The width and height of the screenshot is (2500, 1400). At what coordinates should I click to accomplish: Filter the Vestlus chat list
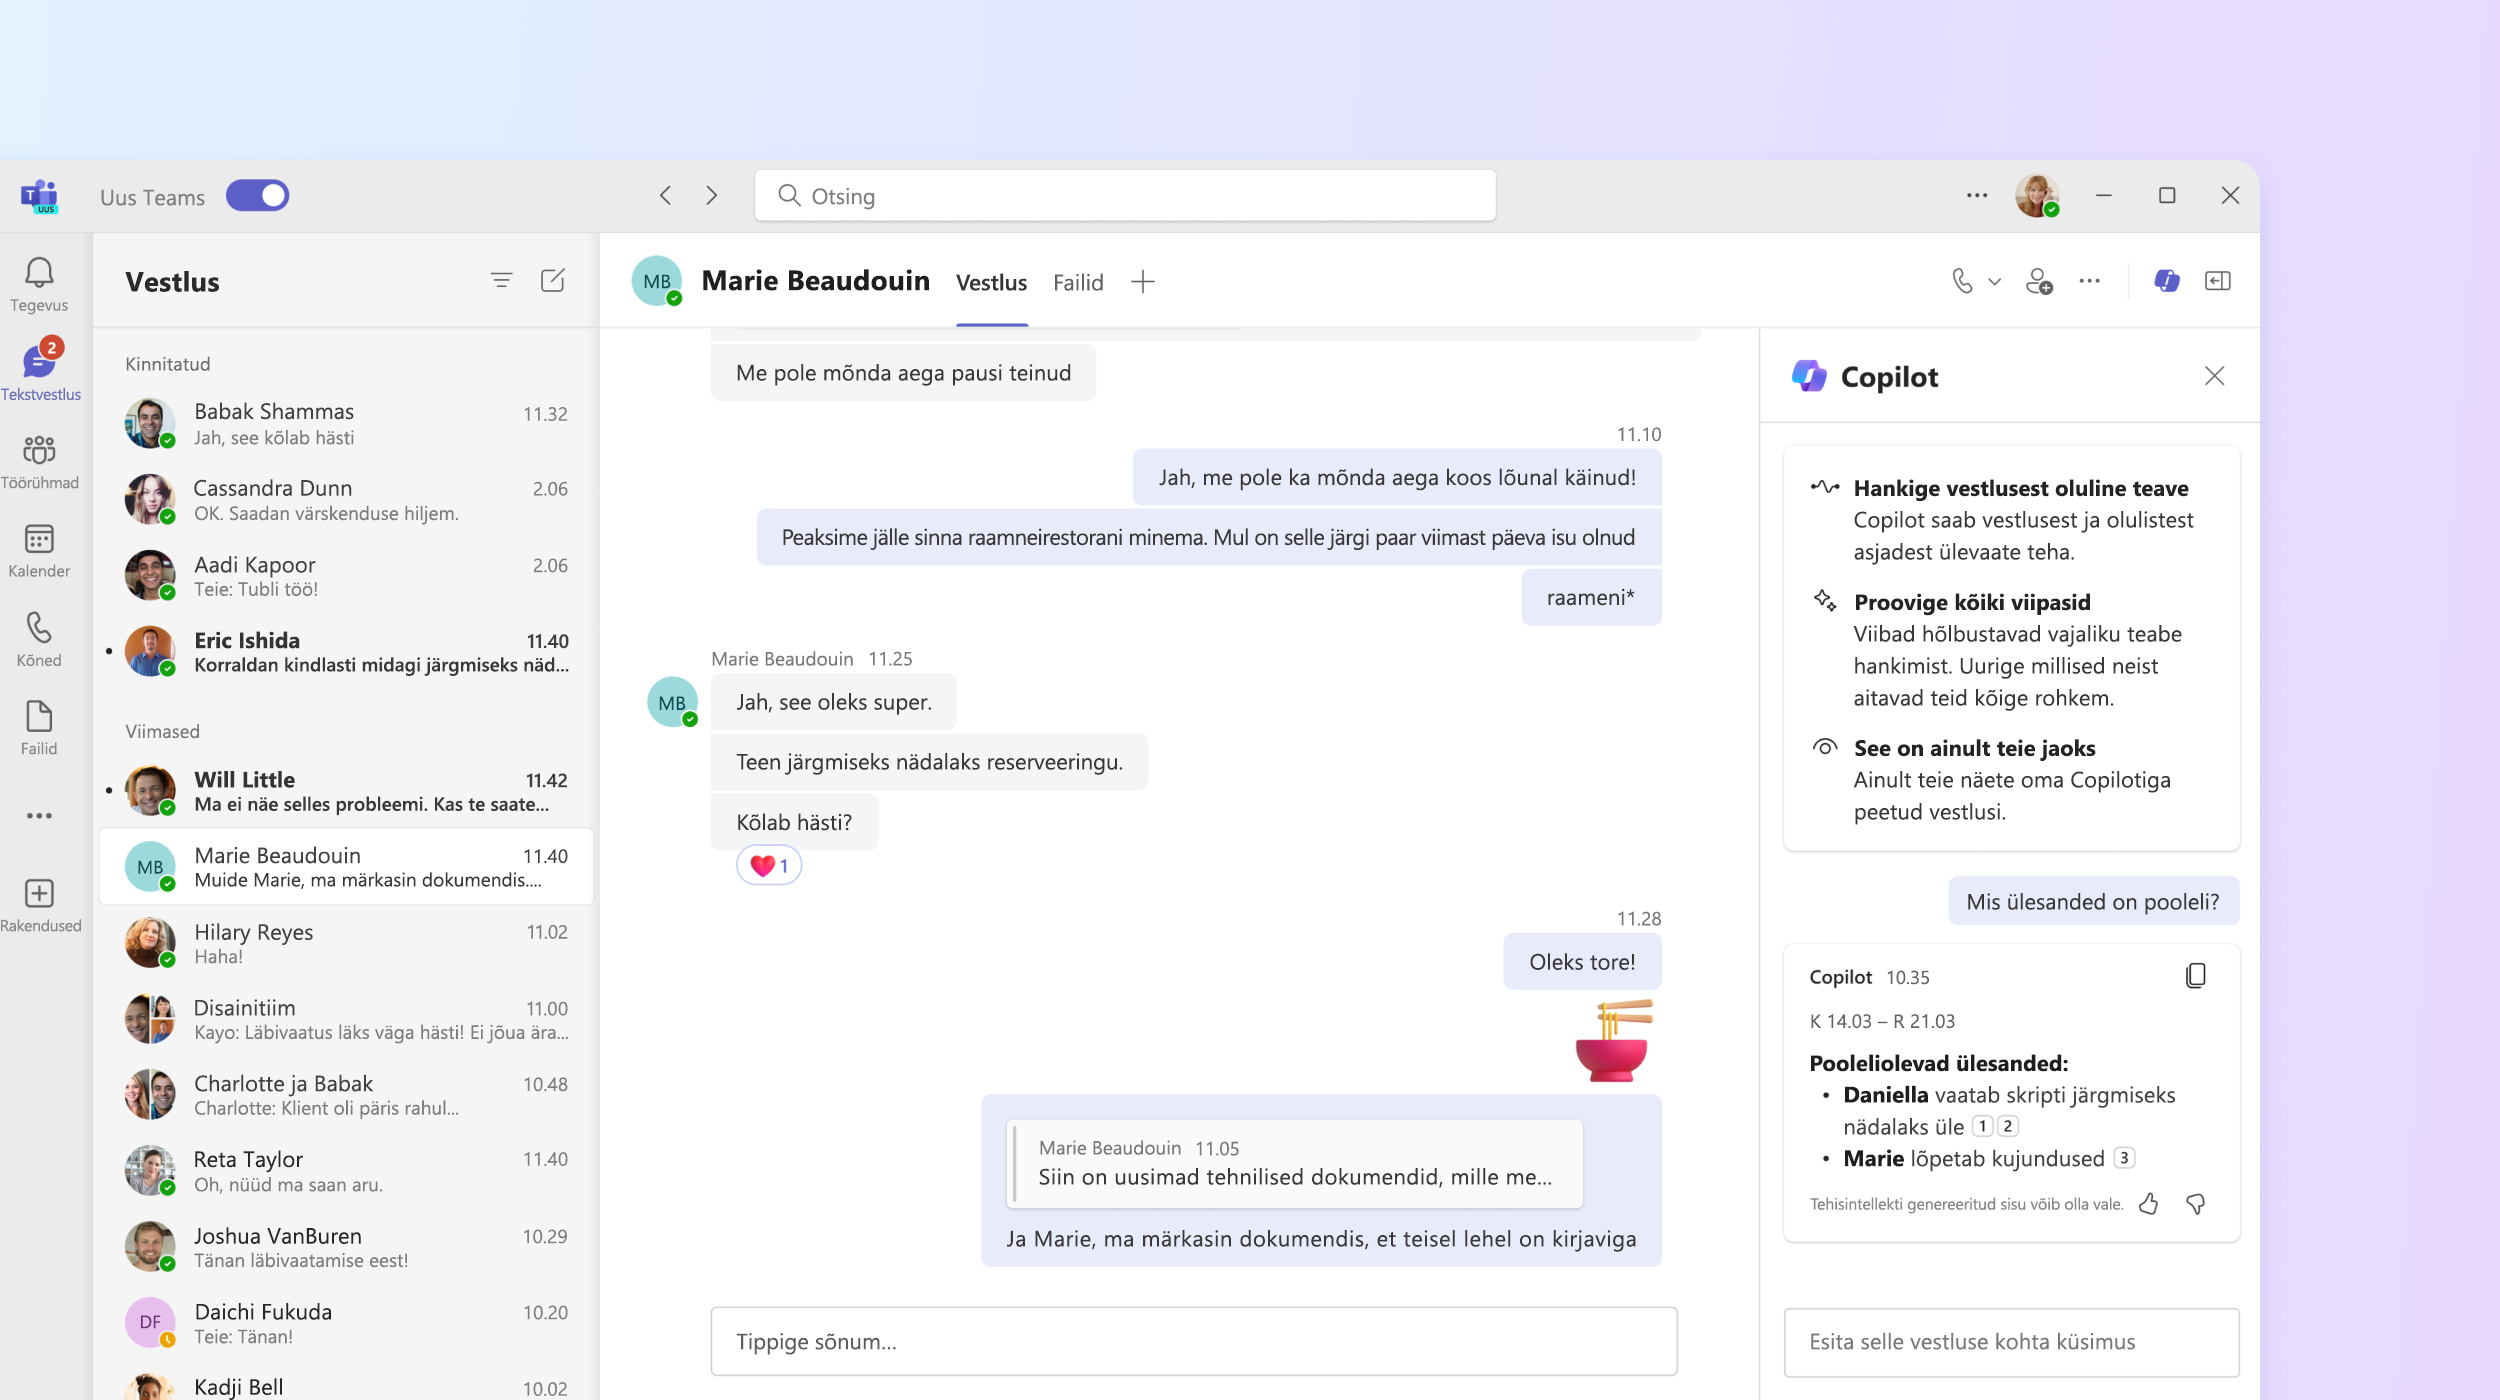(501, 281)
